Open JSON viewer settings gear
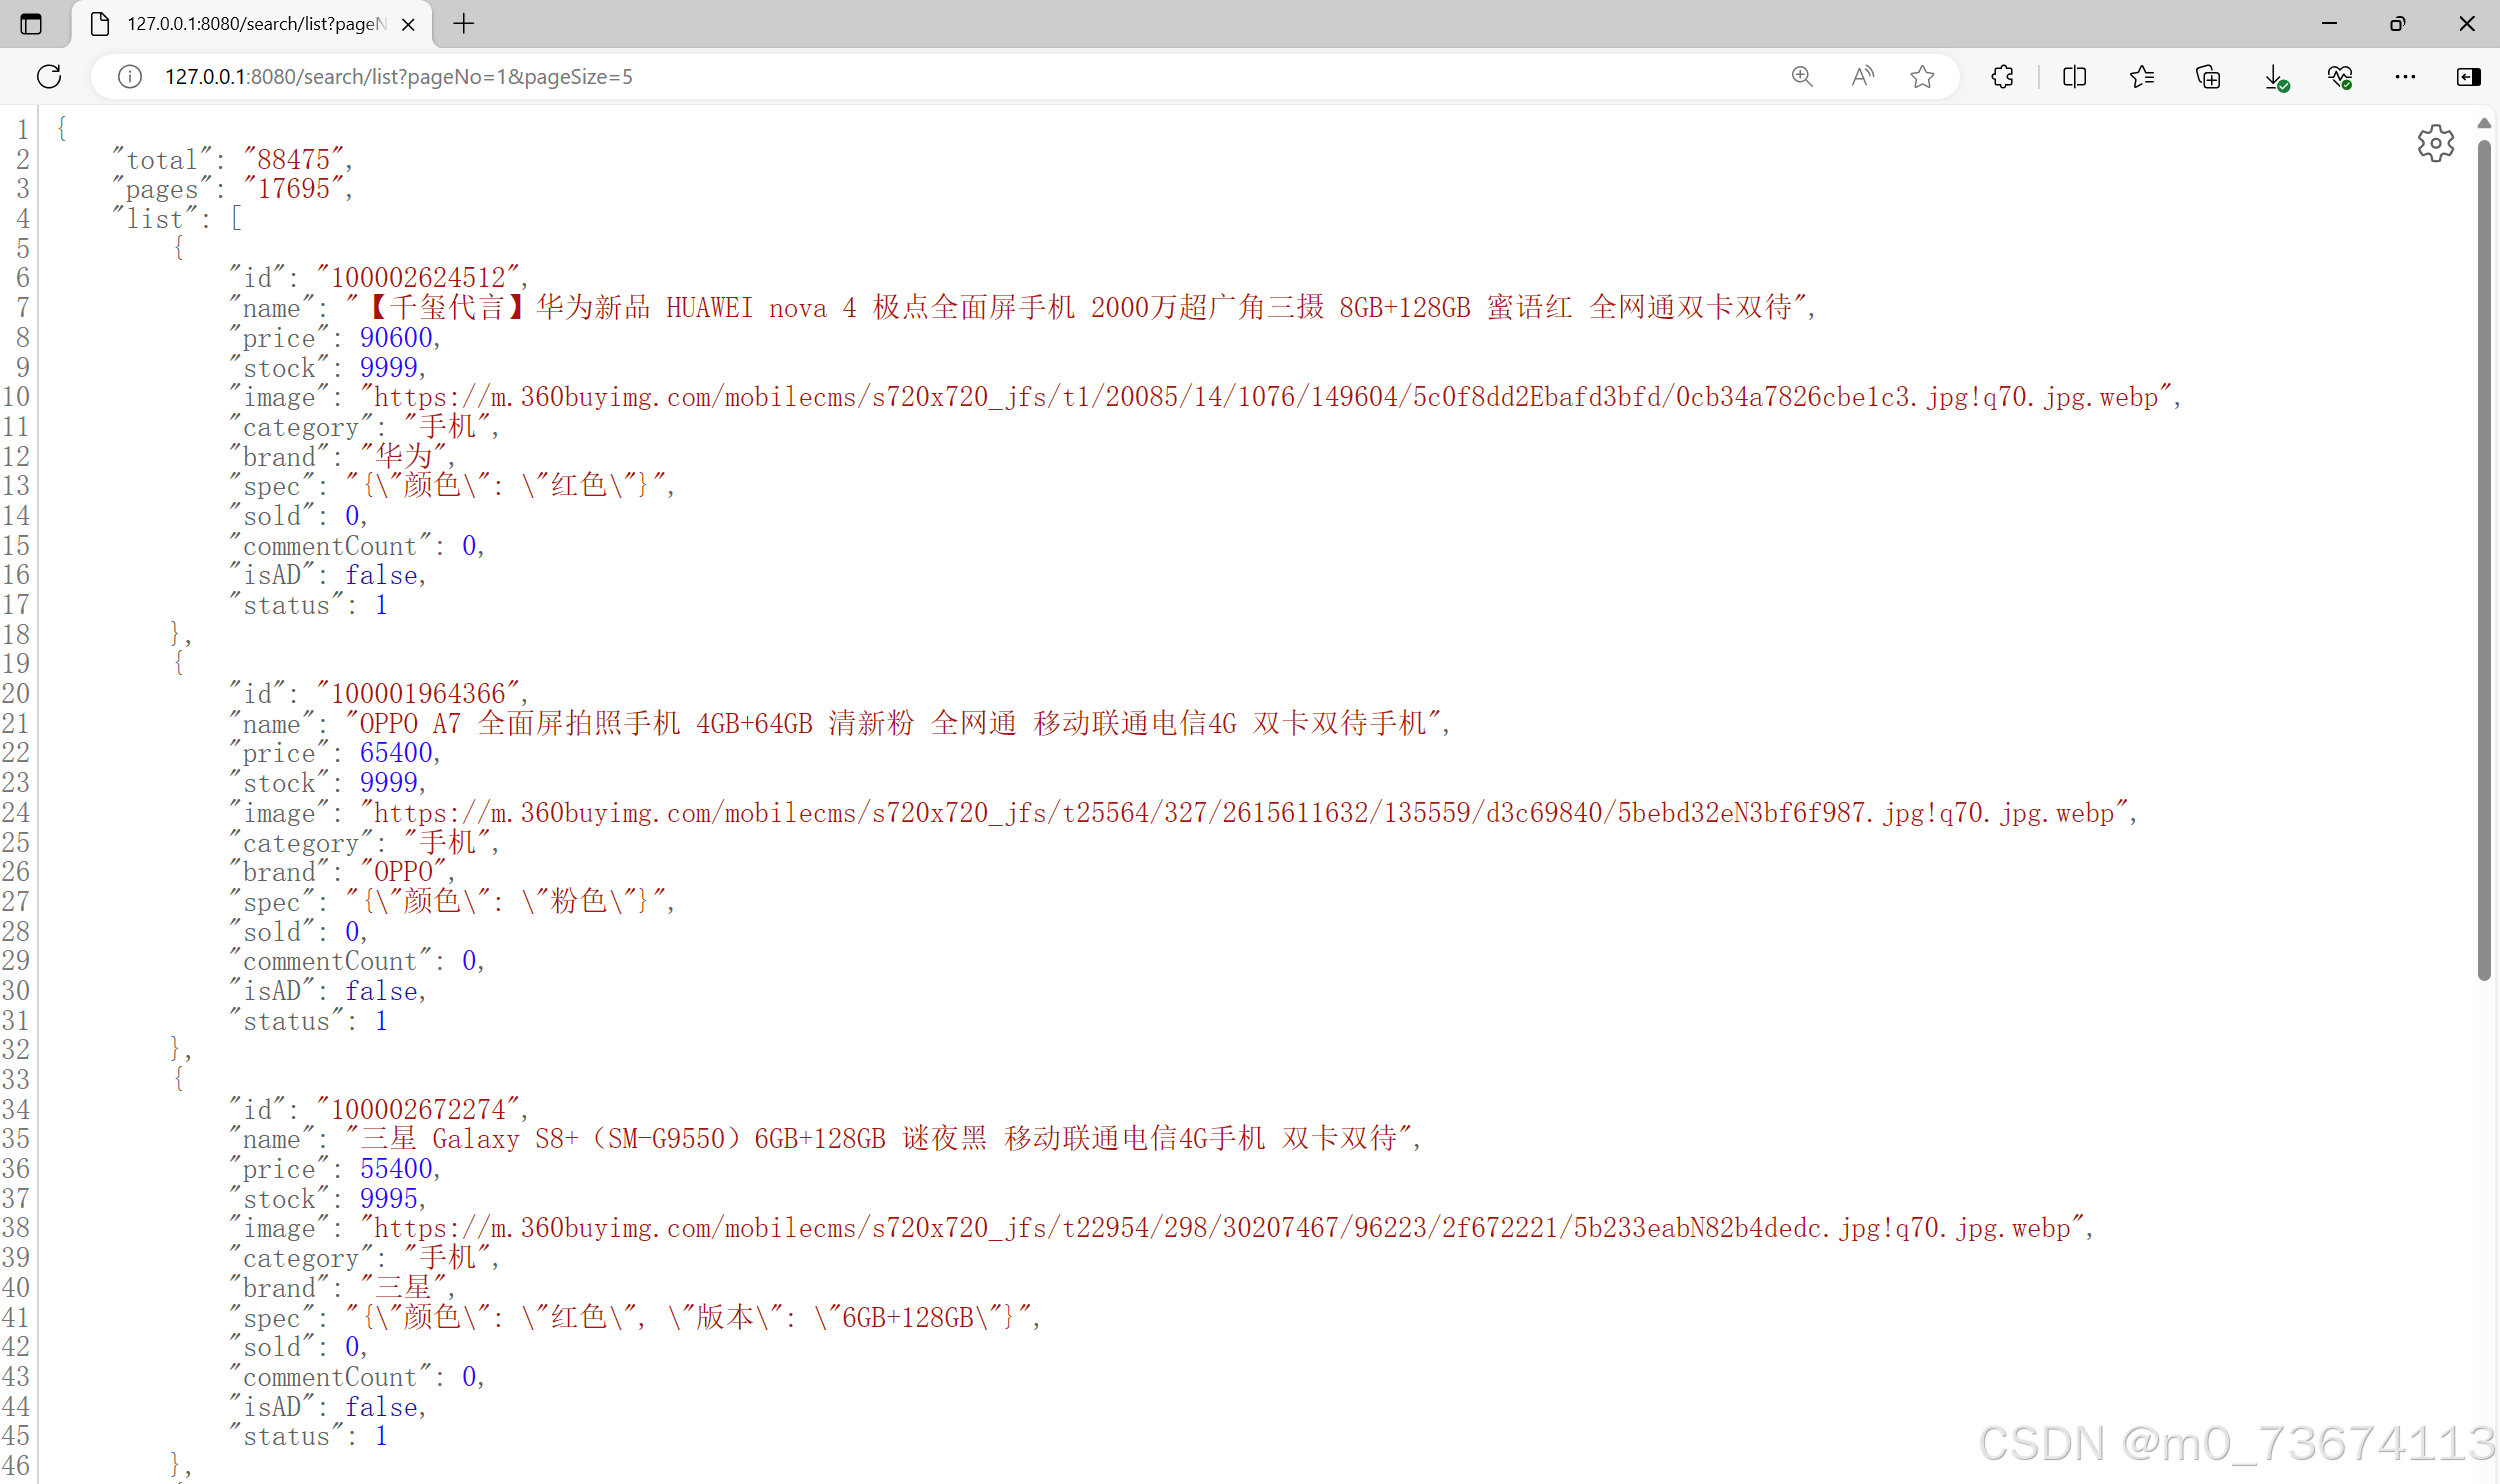 [x=2435, y=144]
